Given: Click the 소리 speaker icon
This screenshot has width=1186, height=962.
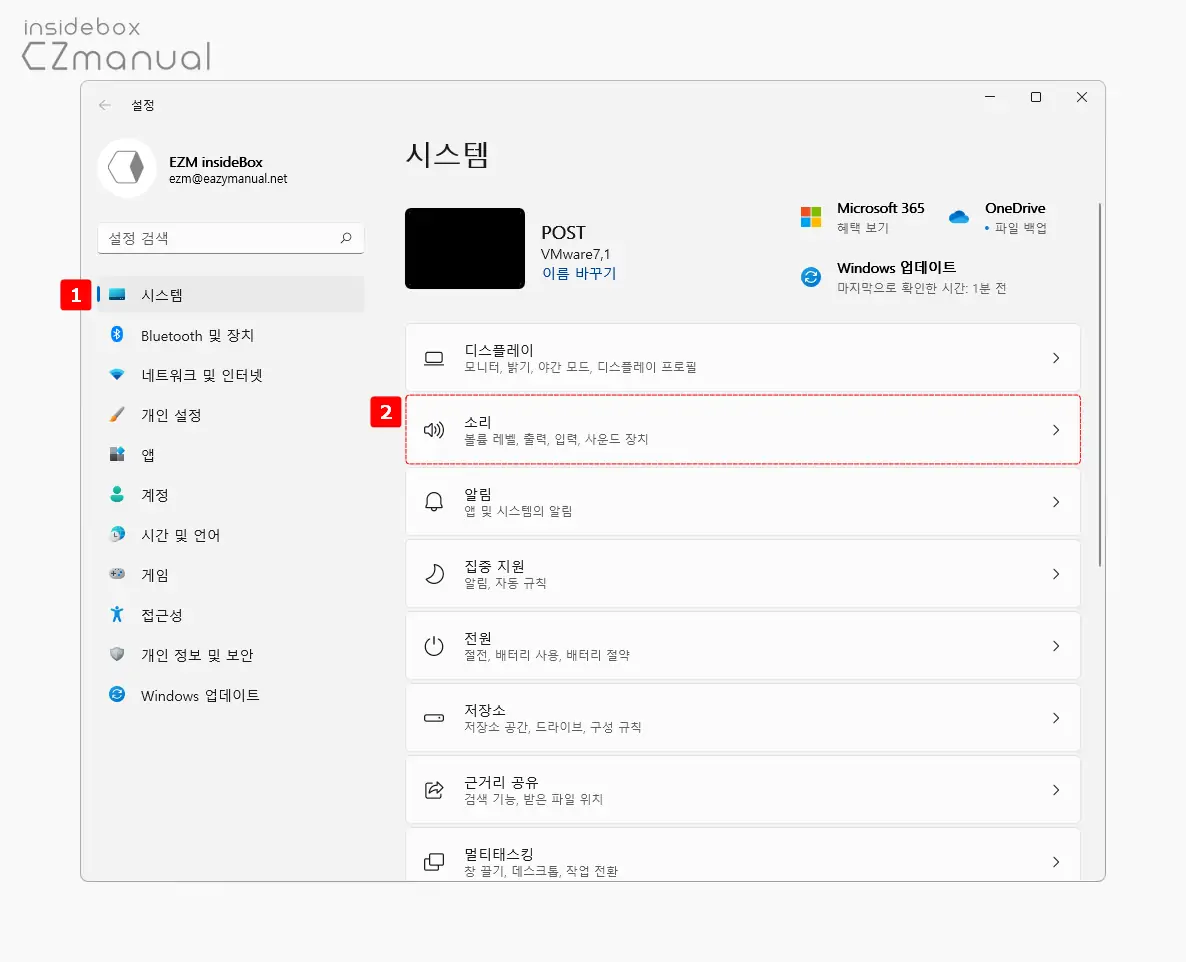Looking at the screenshot, I should (433, 429).
